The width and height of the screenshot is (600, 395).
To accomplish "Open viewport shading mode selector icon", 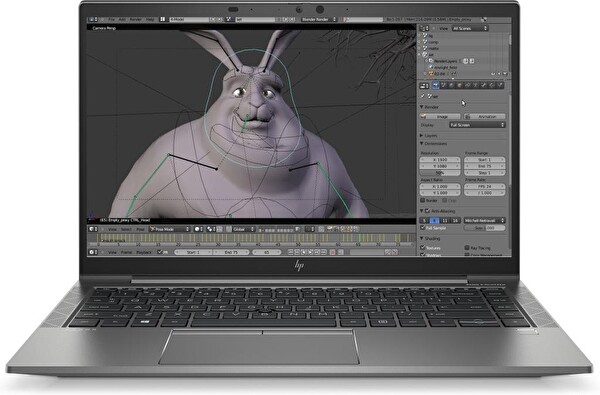I will [199, 229].
